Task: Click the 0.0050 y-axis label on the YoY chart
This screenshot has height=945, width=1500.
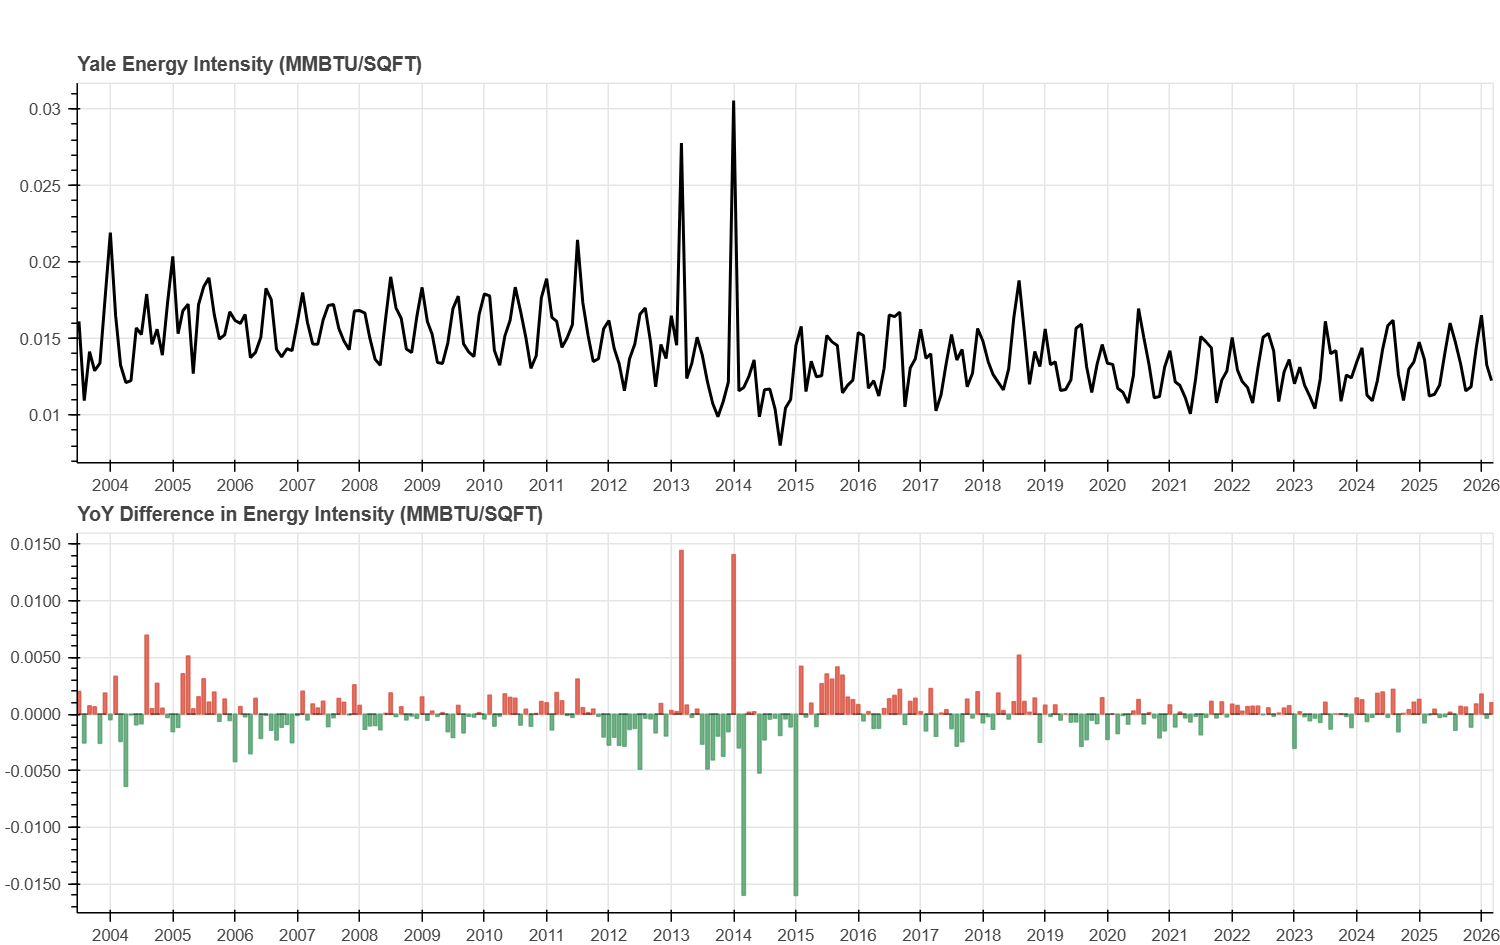Action: (x=36, y=657)
